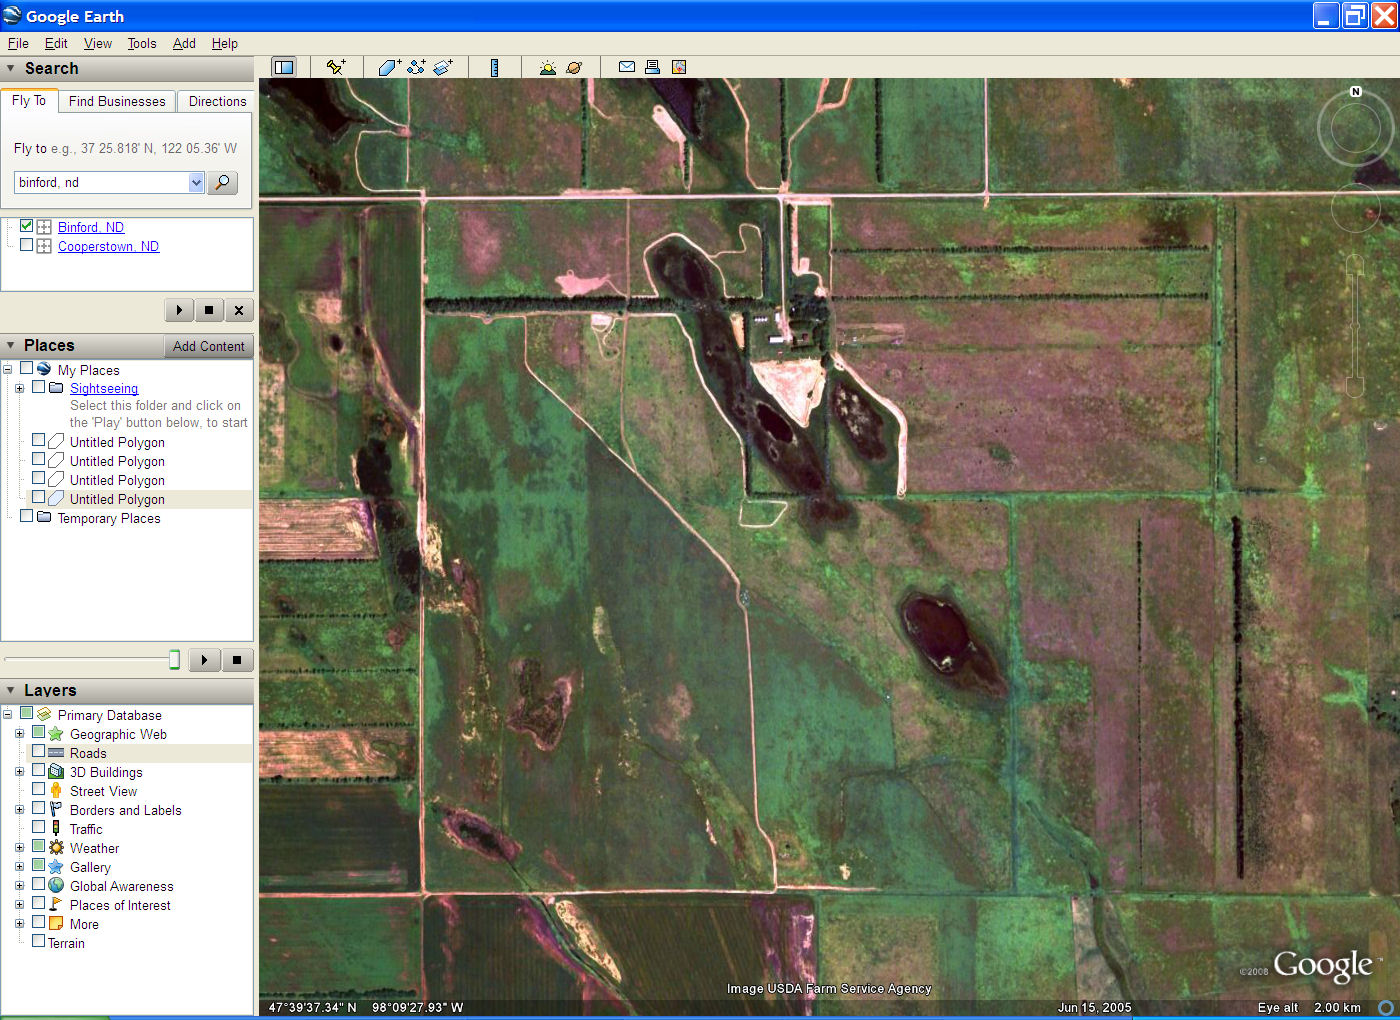Viewport: 1400px width, 1020px height.
Task: Click the Street View layer icon
Action: click(56, 791)
